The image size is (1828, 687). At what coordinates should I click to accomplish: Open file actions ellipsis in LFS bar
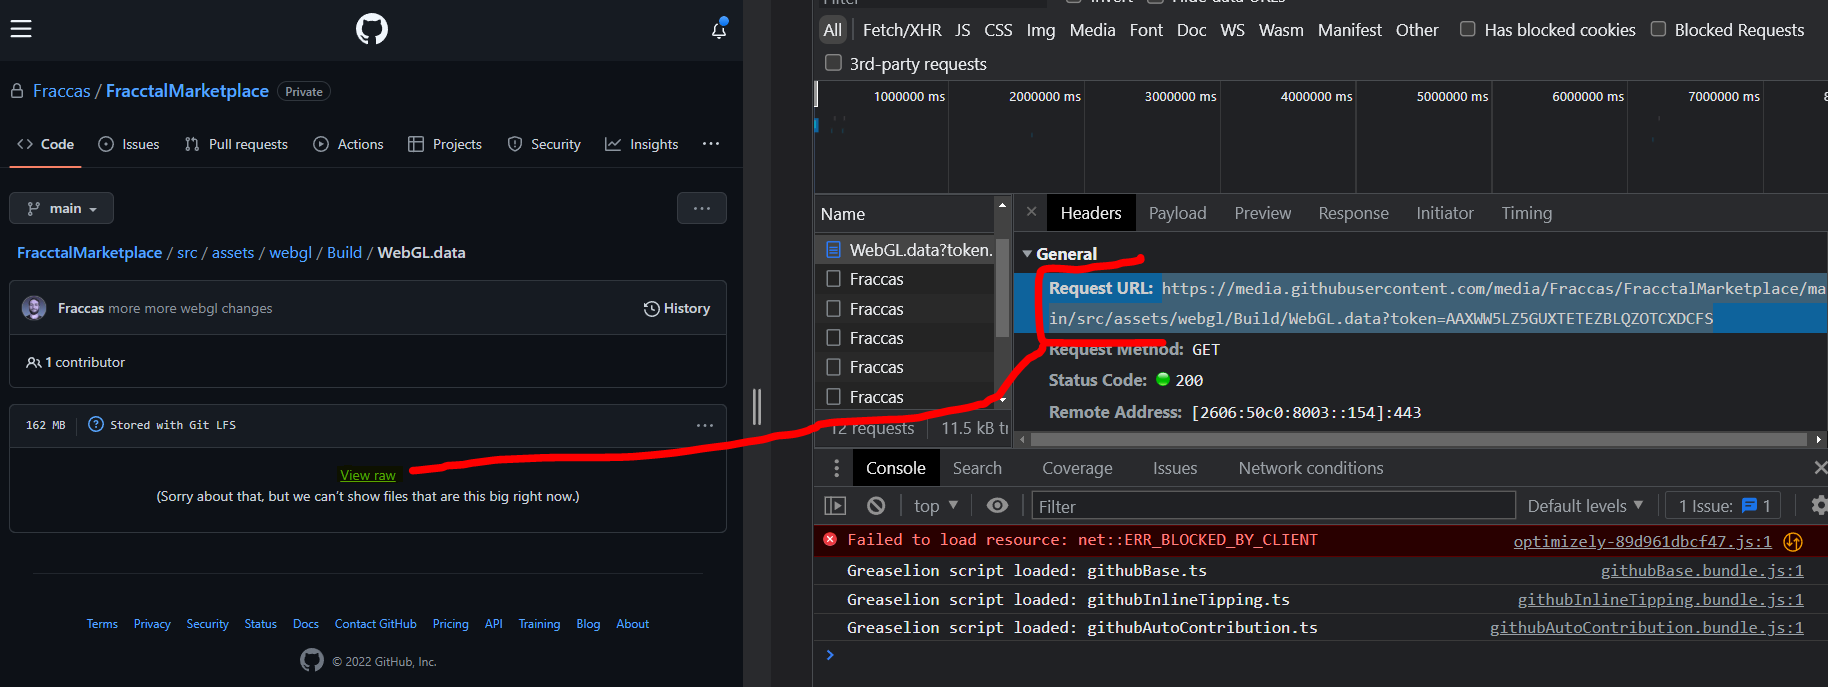pyautogui.click(x=705, y=425)
